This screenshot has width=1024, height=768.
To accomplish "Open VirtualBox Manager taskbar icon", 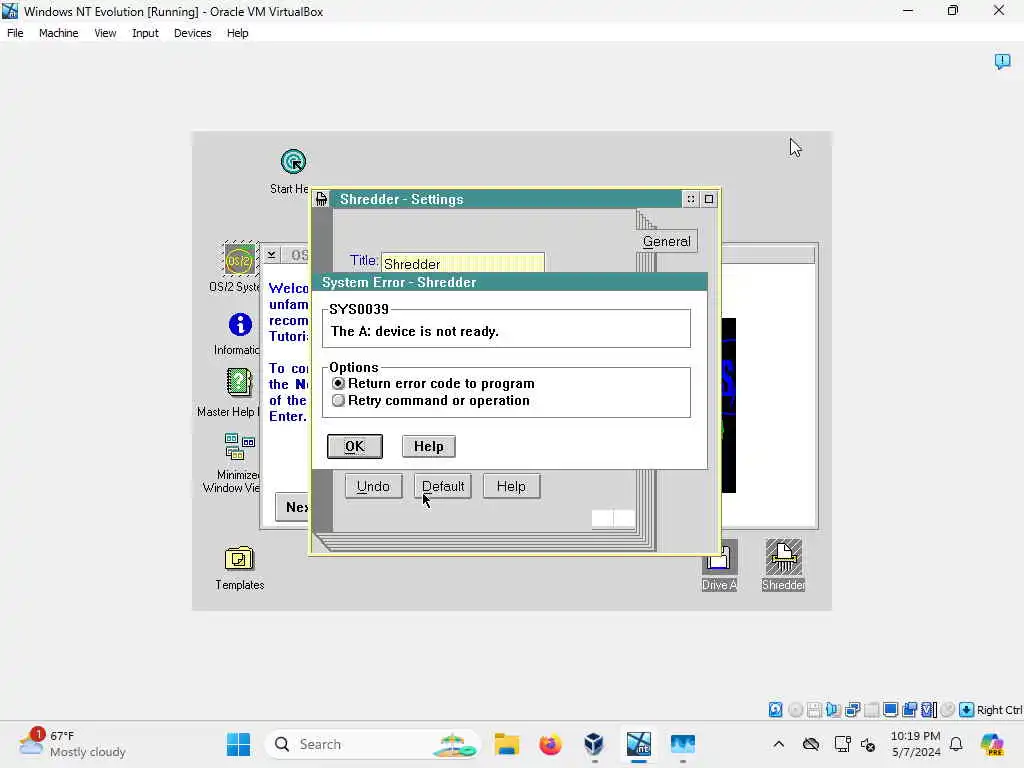I will pos(594,744).
